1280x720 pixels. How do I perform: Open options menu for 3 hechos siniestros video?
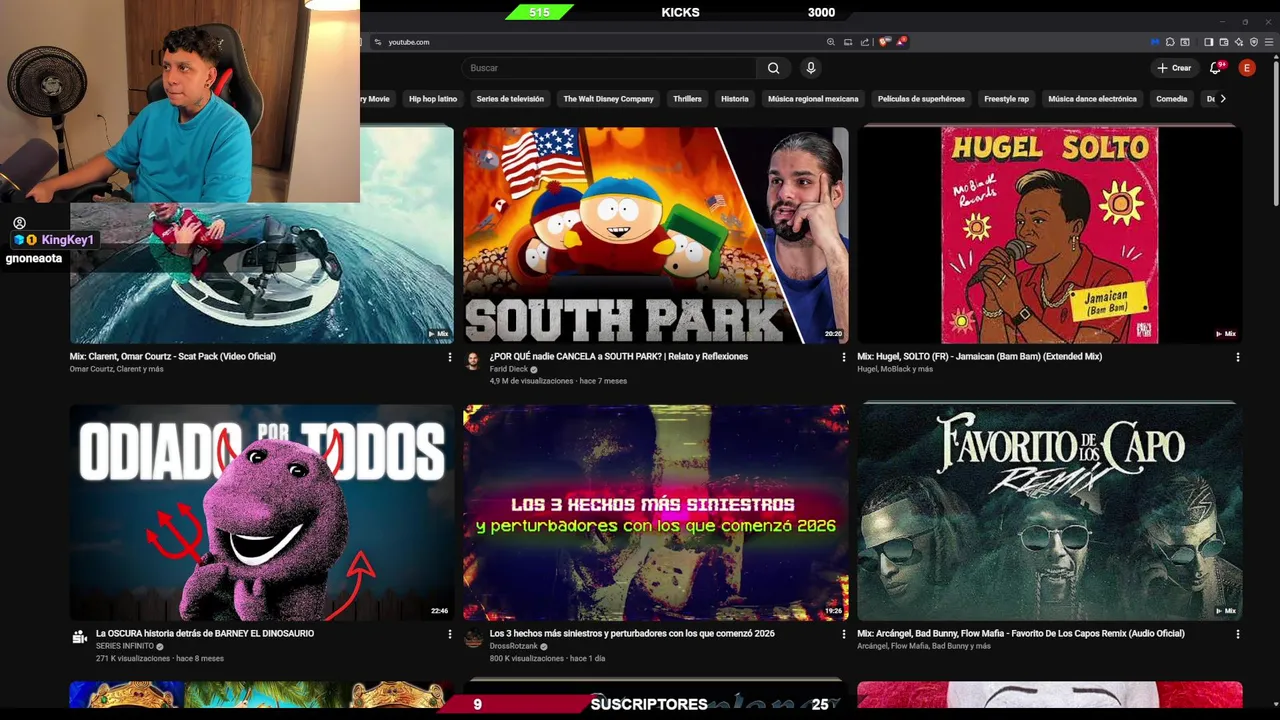coord(843,634)
